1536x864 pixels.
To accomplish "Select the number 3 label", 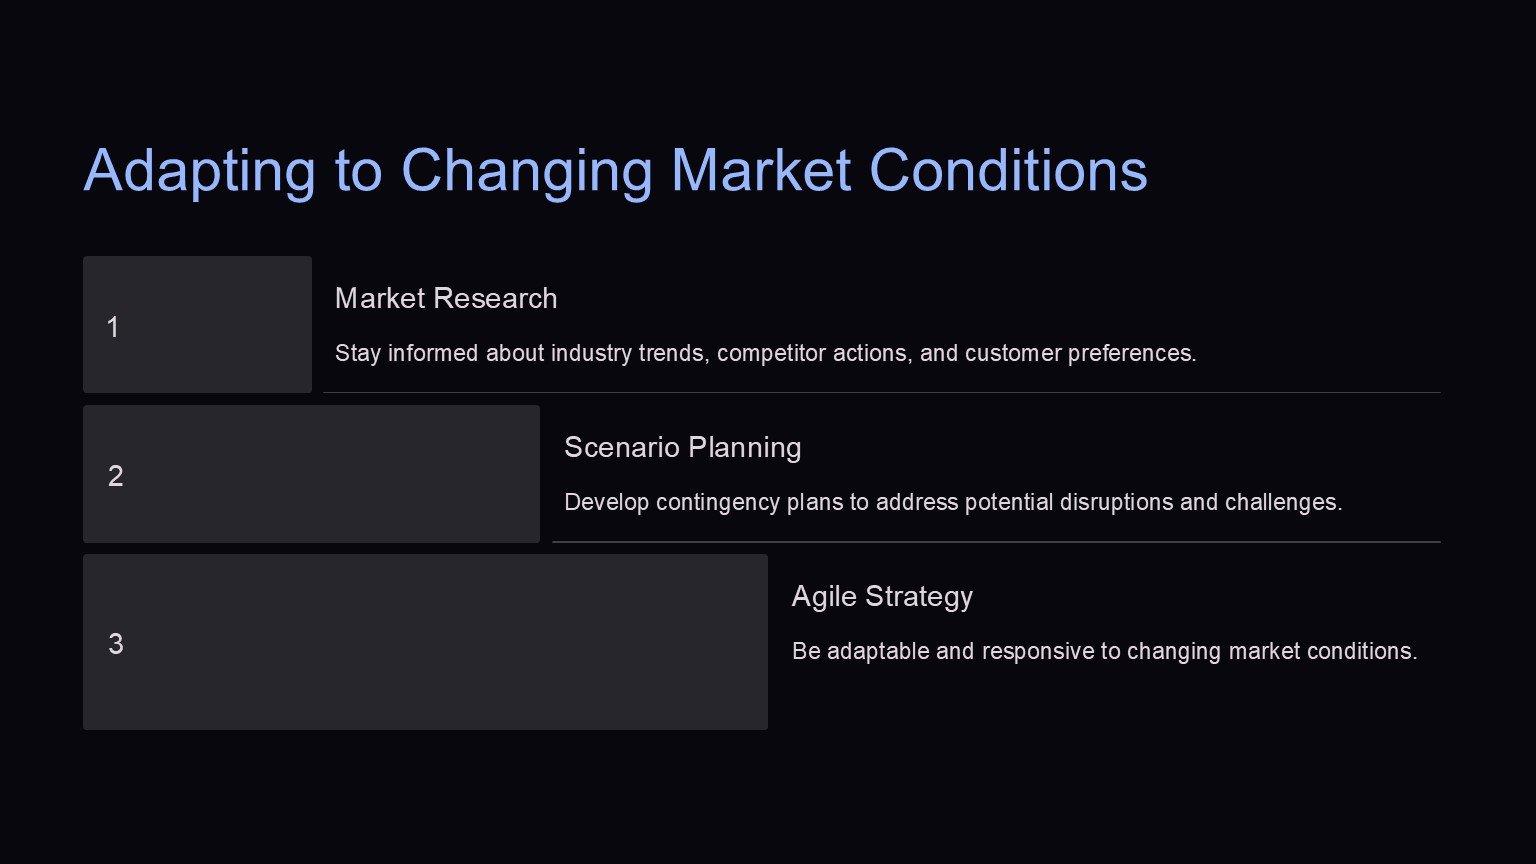I will pyautogui.click(x=116, y=644).
